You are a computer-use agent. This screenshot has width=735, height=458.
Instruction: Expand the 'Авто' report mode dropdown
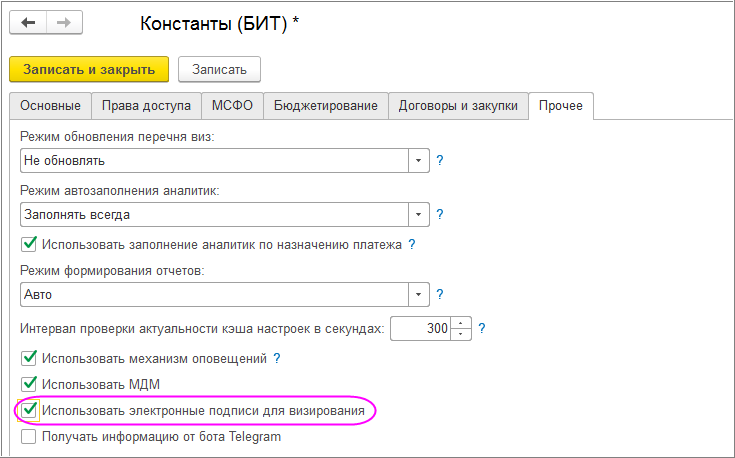coord(418,295)
